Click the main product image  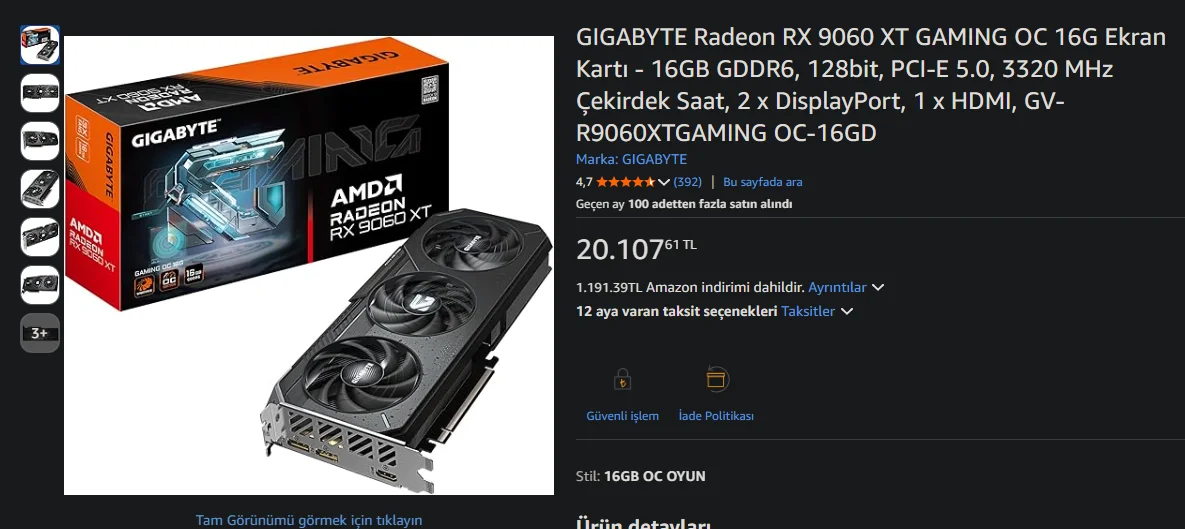tap(308, 265)
